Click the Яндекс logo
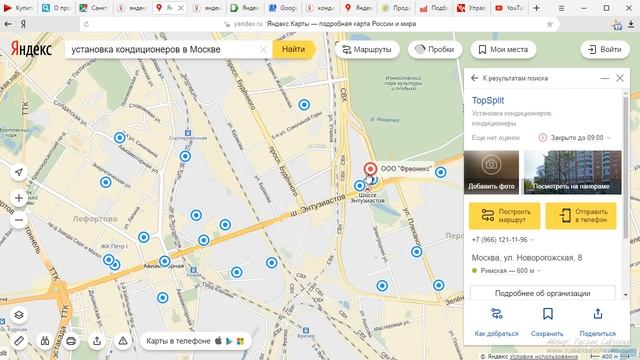Screen dimensions: 640x360 click(x=31, y=49)
